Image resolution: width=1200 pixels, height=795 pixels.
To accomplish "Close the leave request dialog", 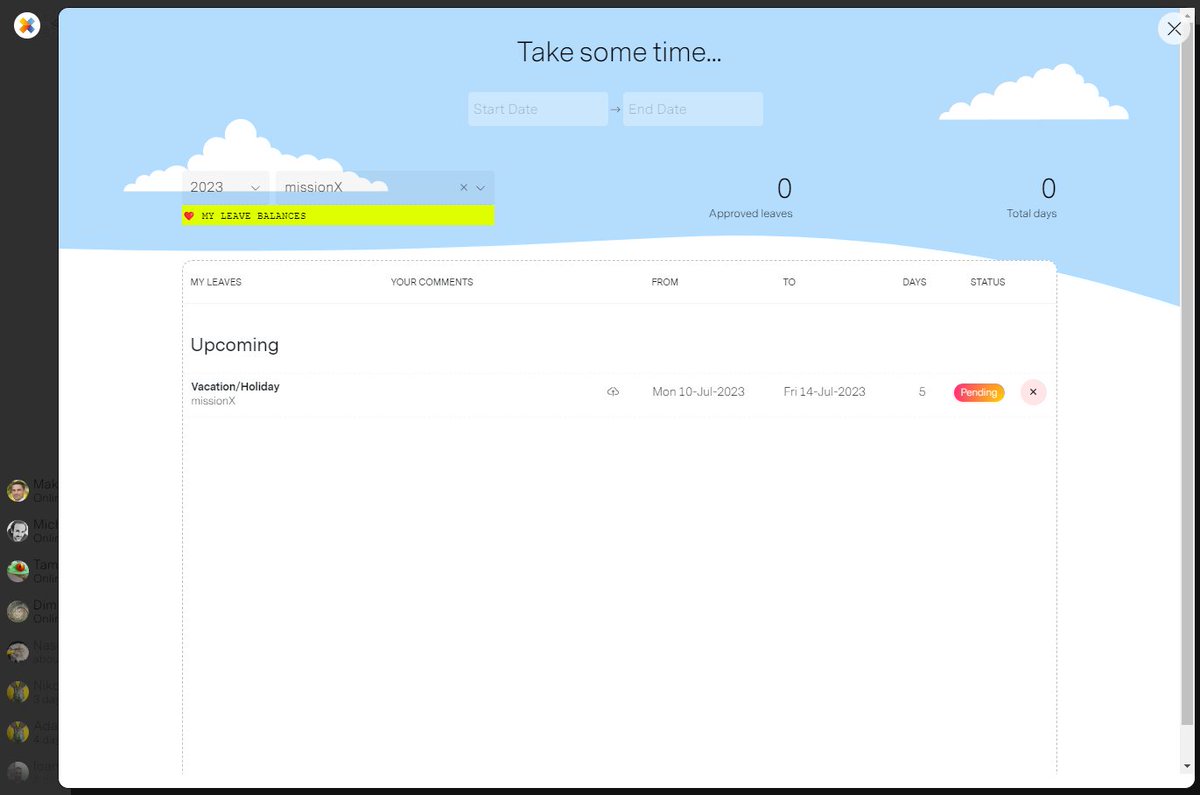I will click(1174, 29).
